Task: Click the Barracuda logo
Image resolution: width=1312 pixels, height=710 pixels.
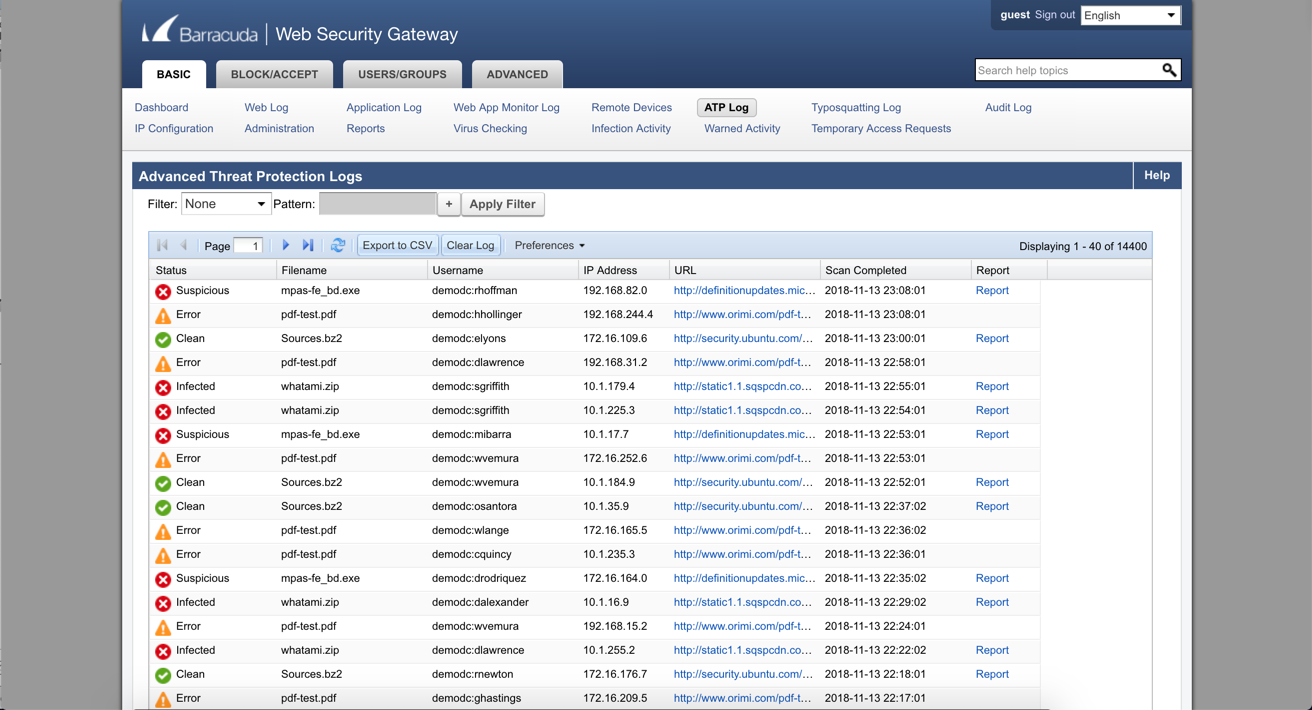Action: pos(199,33)
